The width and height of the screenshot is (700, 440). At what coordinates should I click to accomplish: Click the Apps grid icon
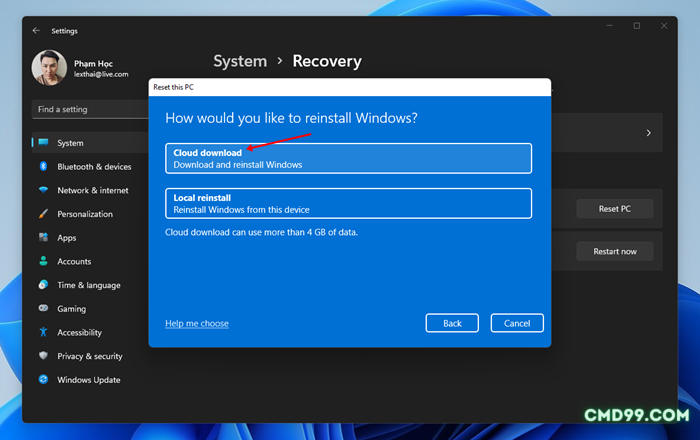pos(43,237)
